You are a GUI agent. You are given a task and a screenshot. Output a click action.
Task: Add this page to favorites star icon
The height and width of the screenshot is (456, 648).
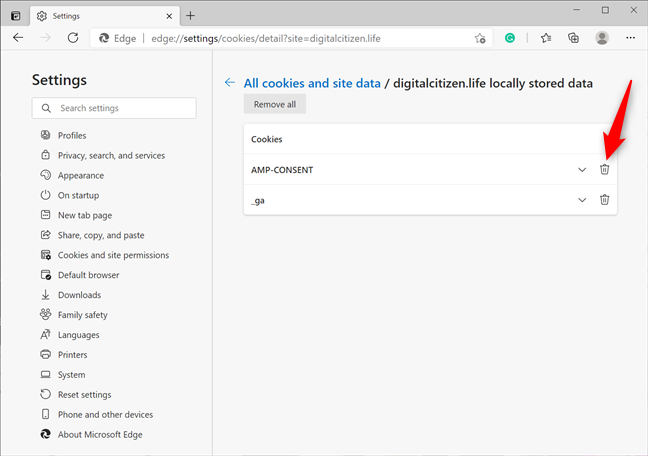point(480,38)
